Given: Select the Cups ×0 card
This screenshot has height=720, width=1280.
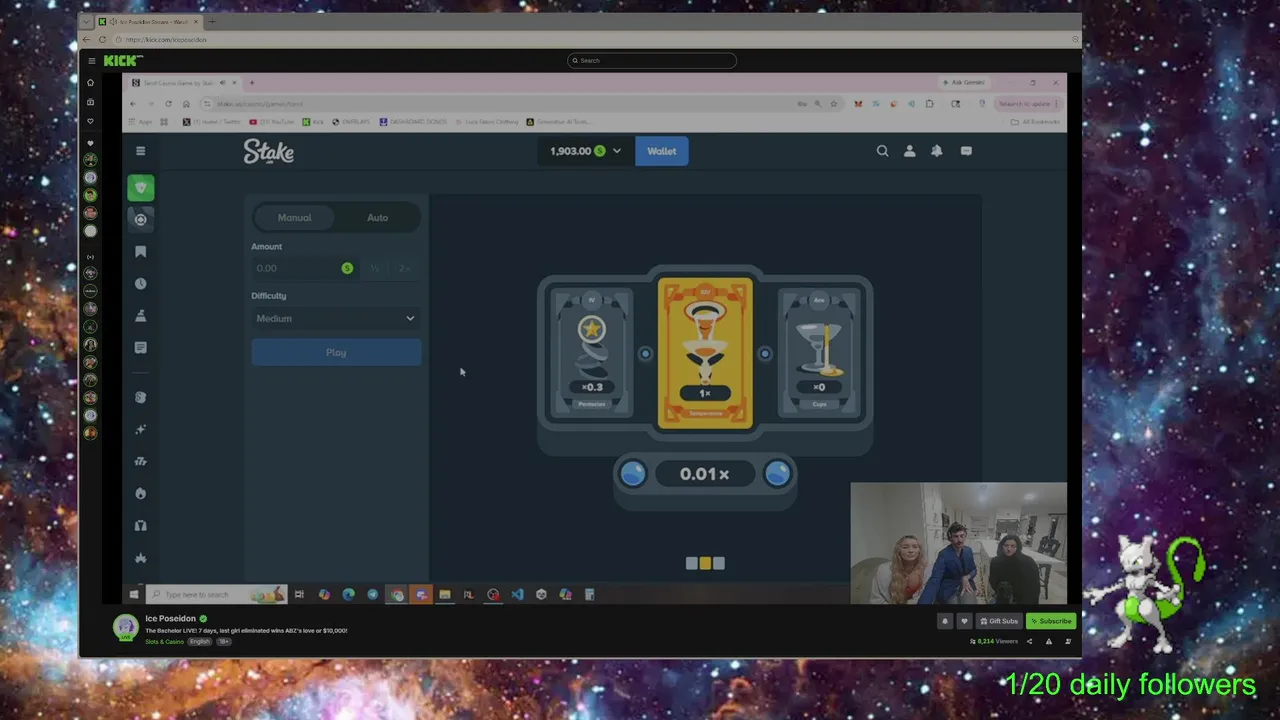Looking at the screenshot, I should (819, 354).
